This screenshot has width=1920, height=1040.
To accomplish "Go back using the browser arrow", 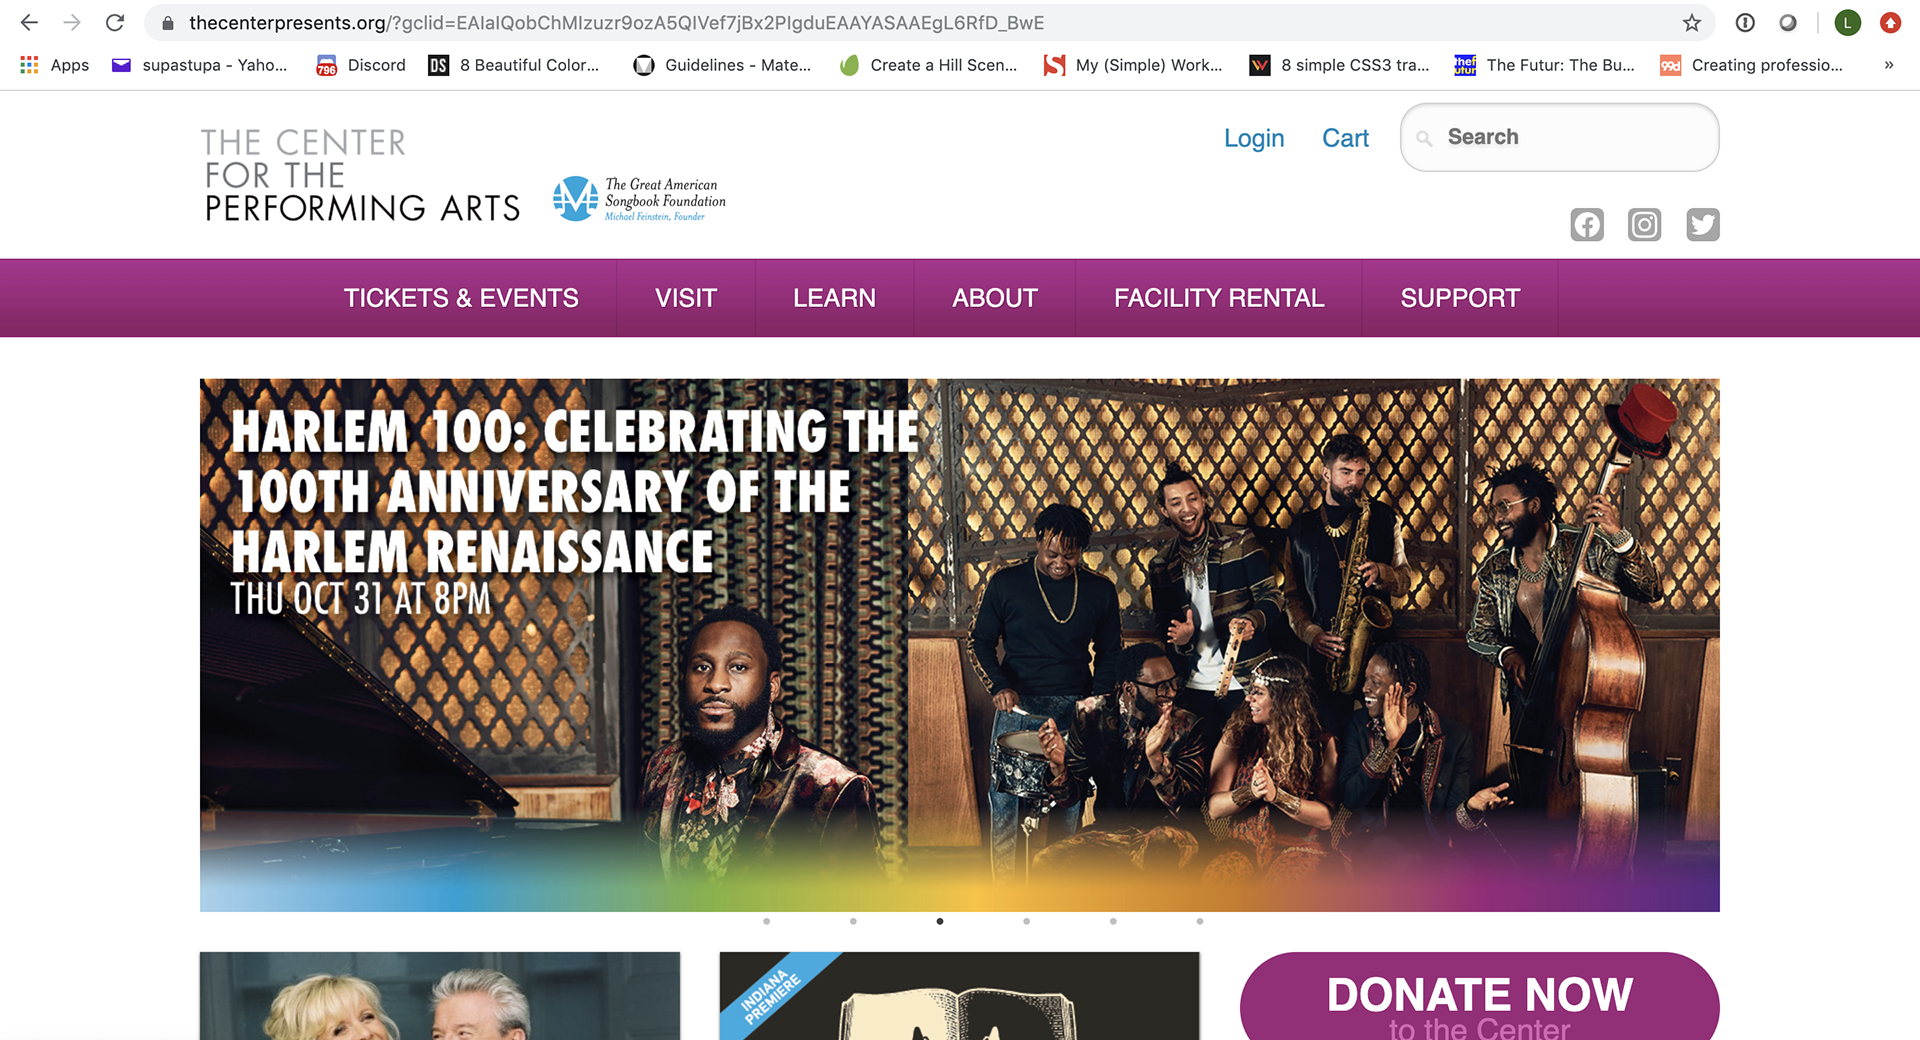I will (29, 23).
